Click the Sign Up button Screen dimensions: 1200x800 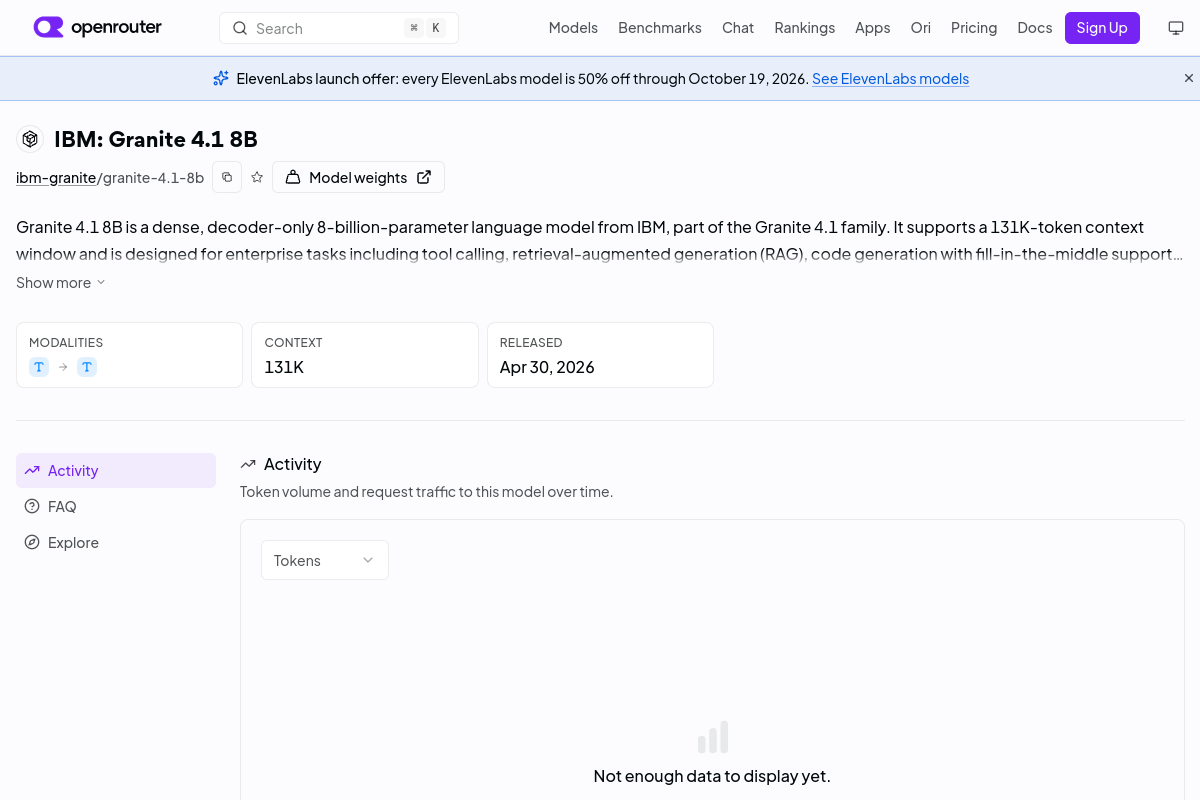coord(1102,28)
